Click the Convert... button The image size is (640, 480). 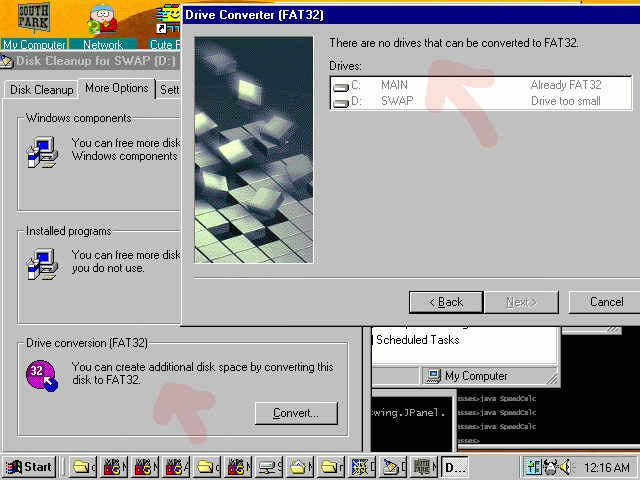[296, 413]
